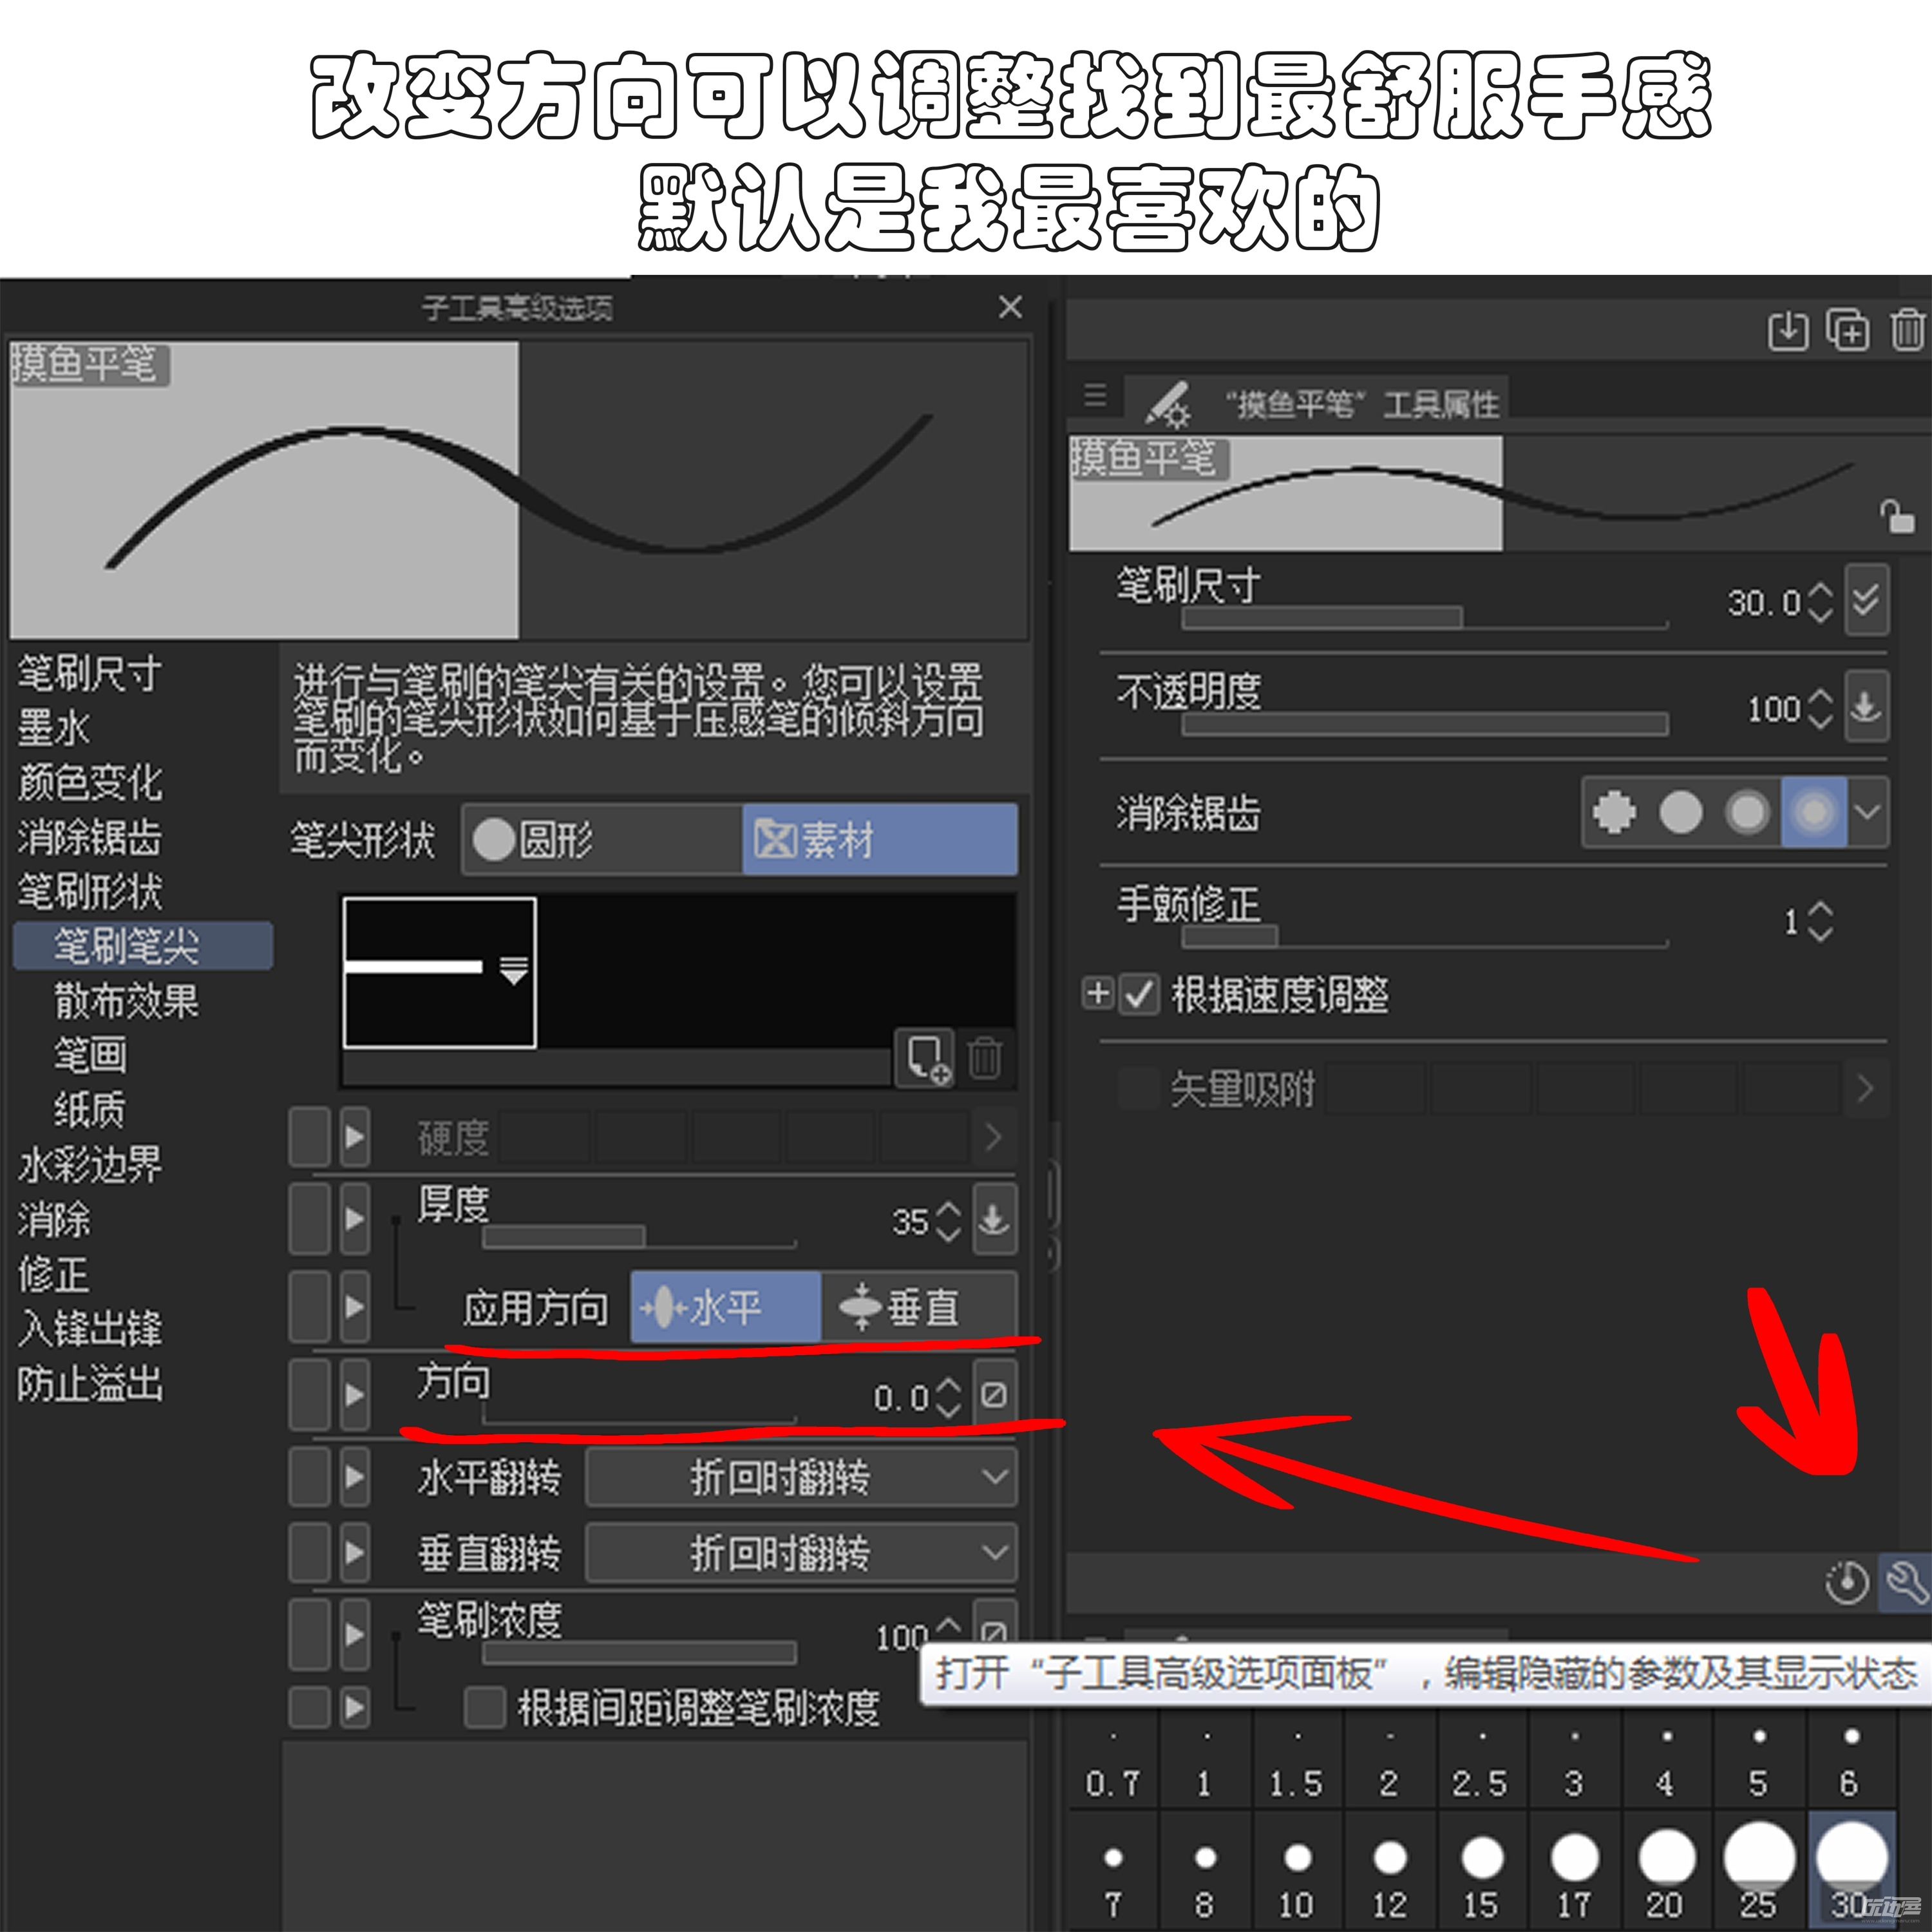1932x1932 pixels.
Task: Open 防止溢出 settings category
Action: point(90,1384)
